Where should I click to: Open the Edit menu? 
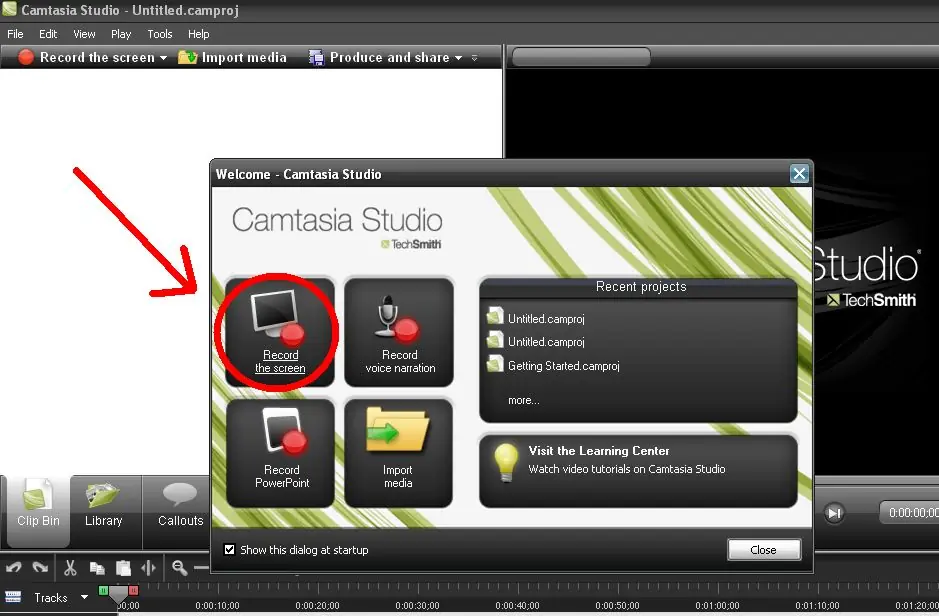tap(48, 34)
